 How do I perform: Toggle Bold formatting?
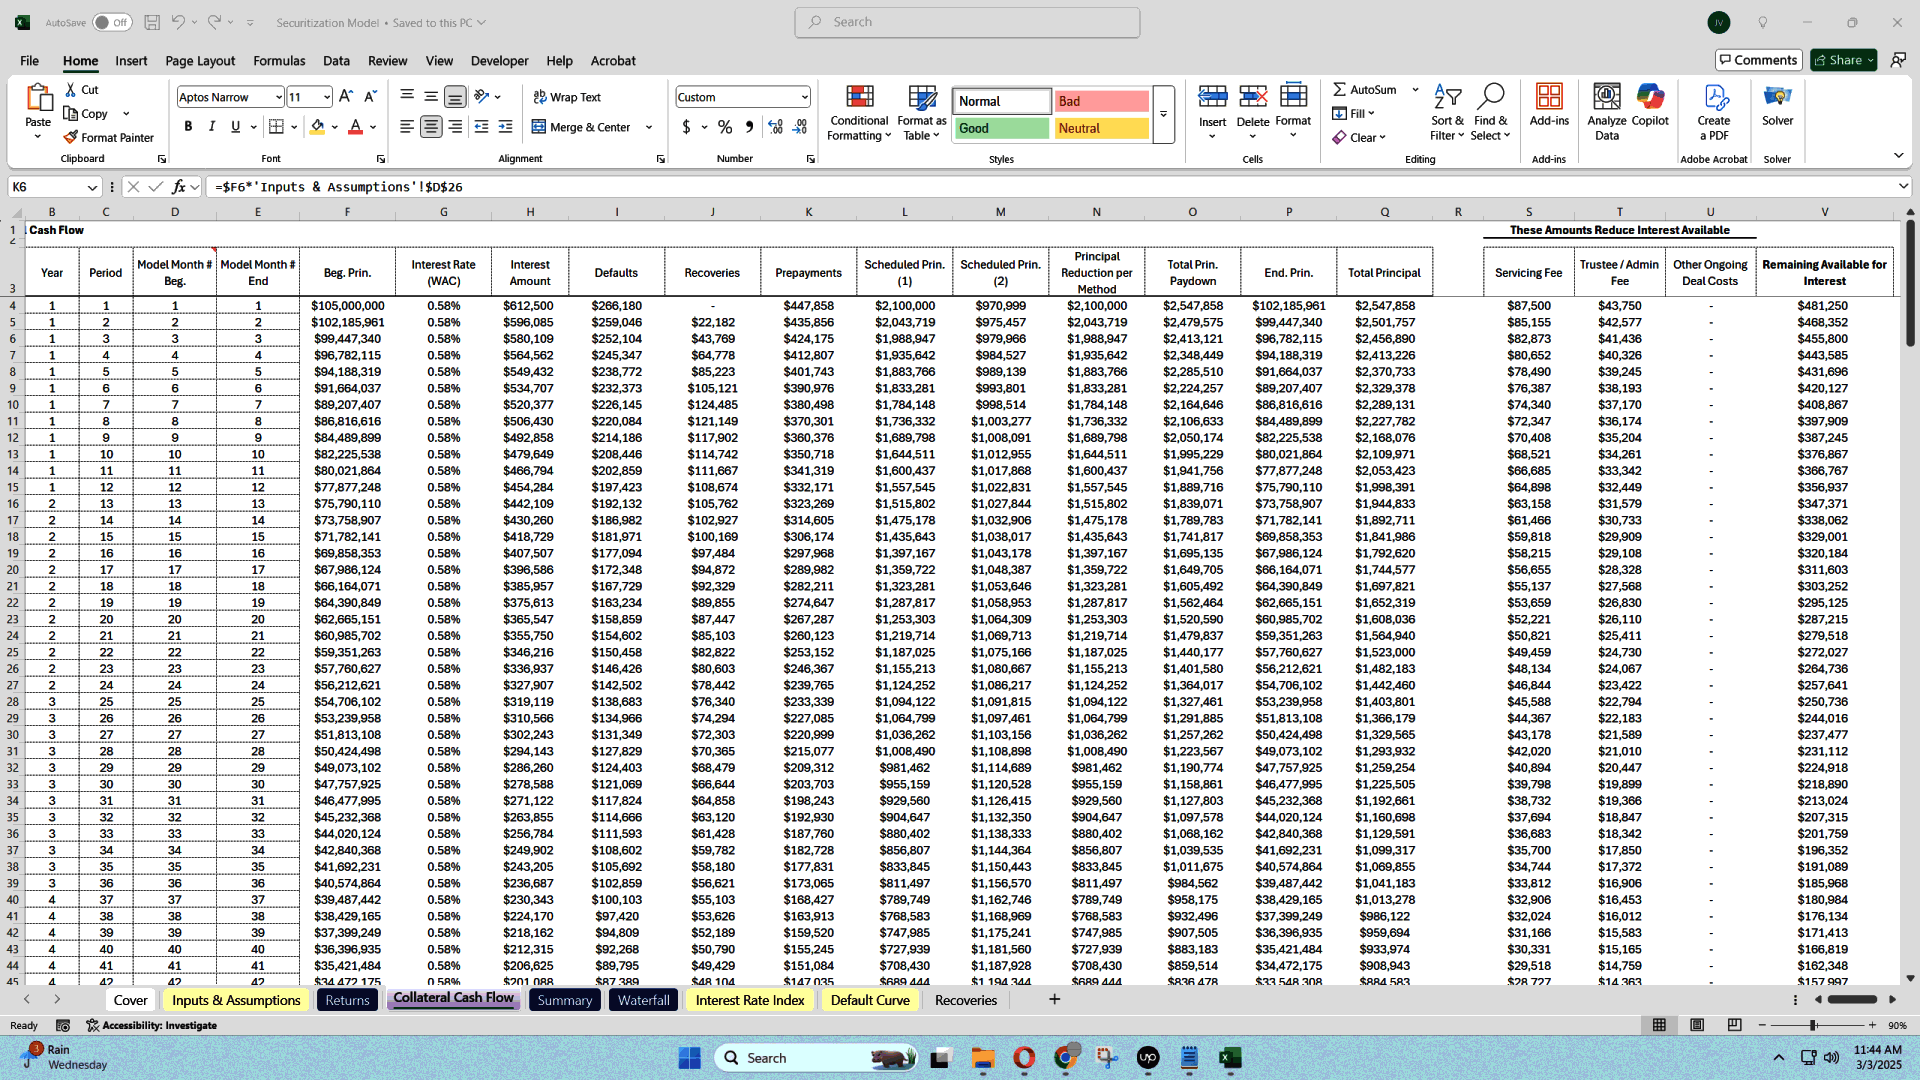tap(188, 127)
